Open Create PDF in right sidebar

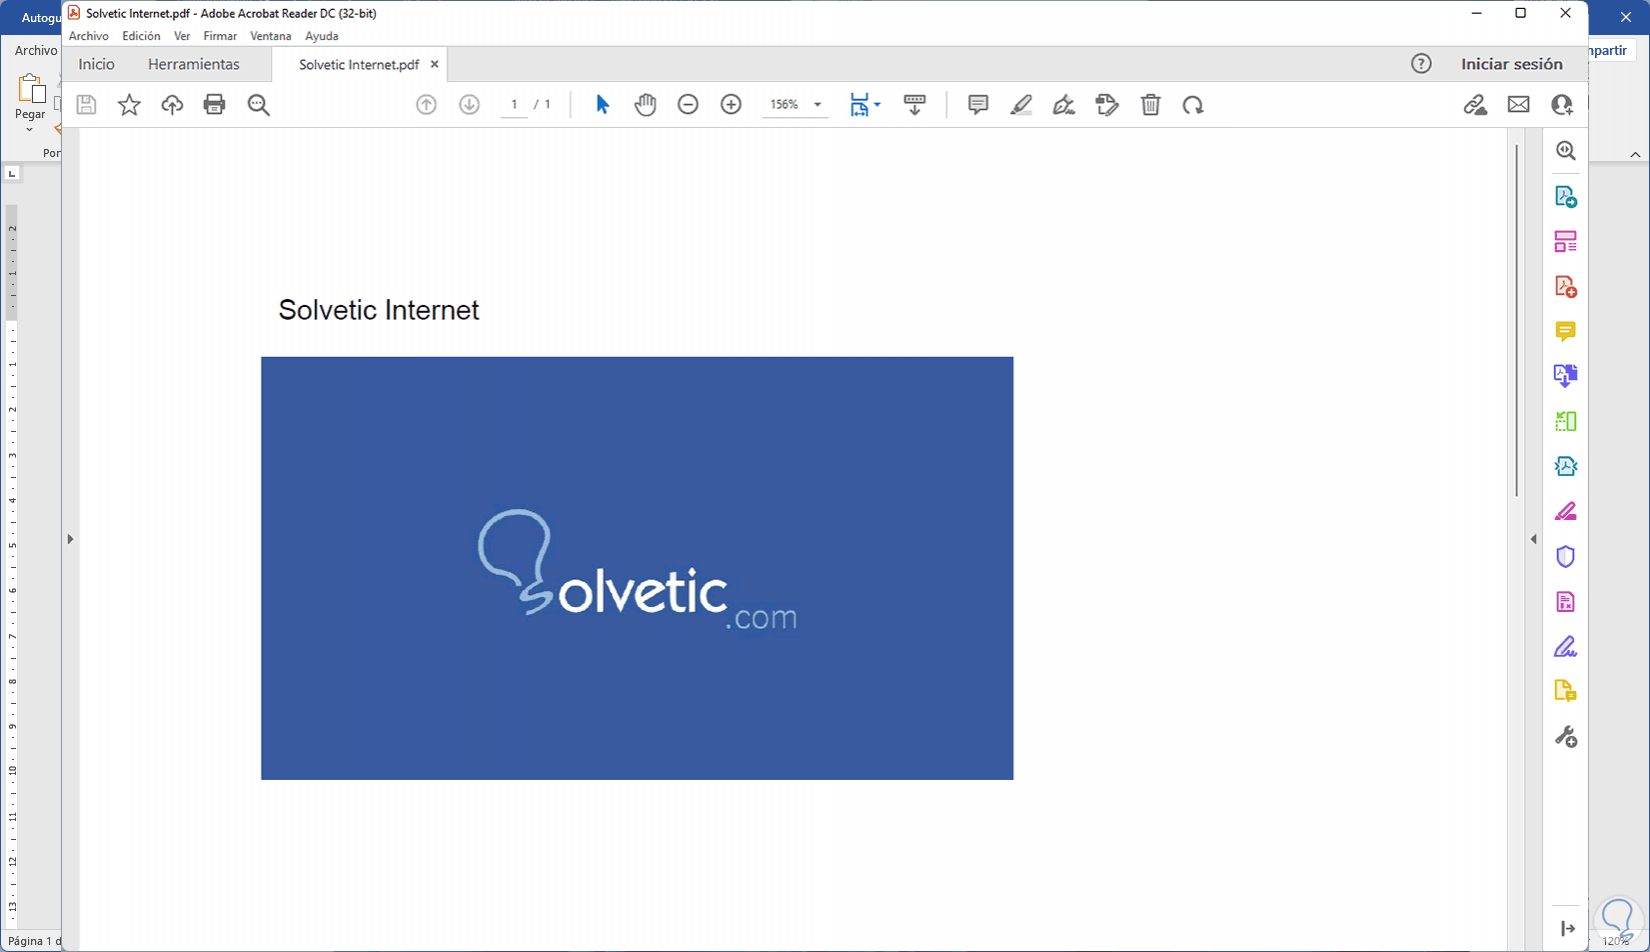click(1566, 287)
